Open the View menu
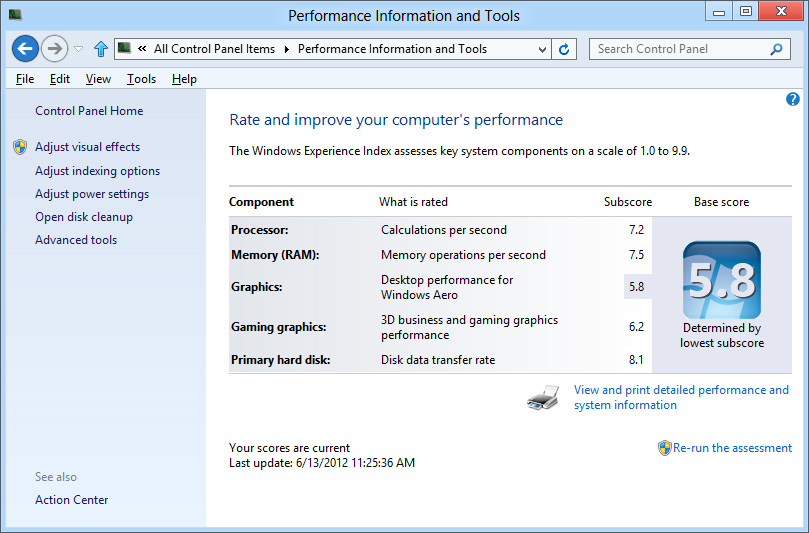This screenshot has height=533, width=809. point(98,79)
